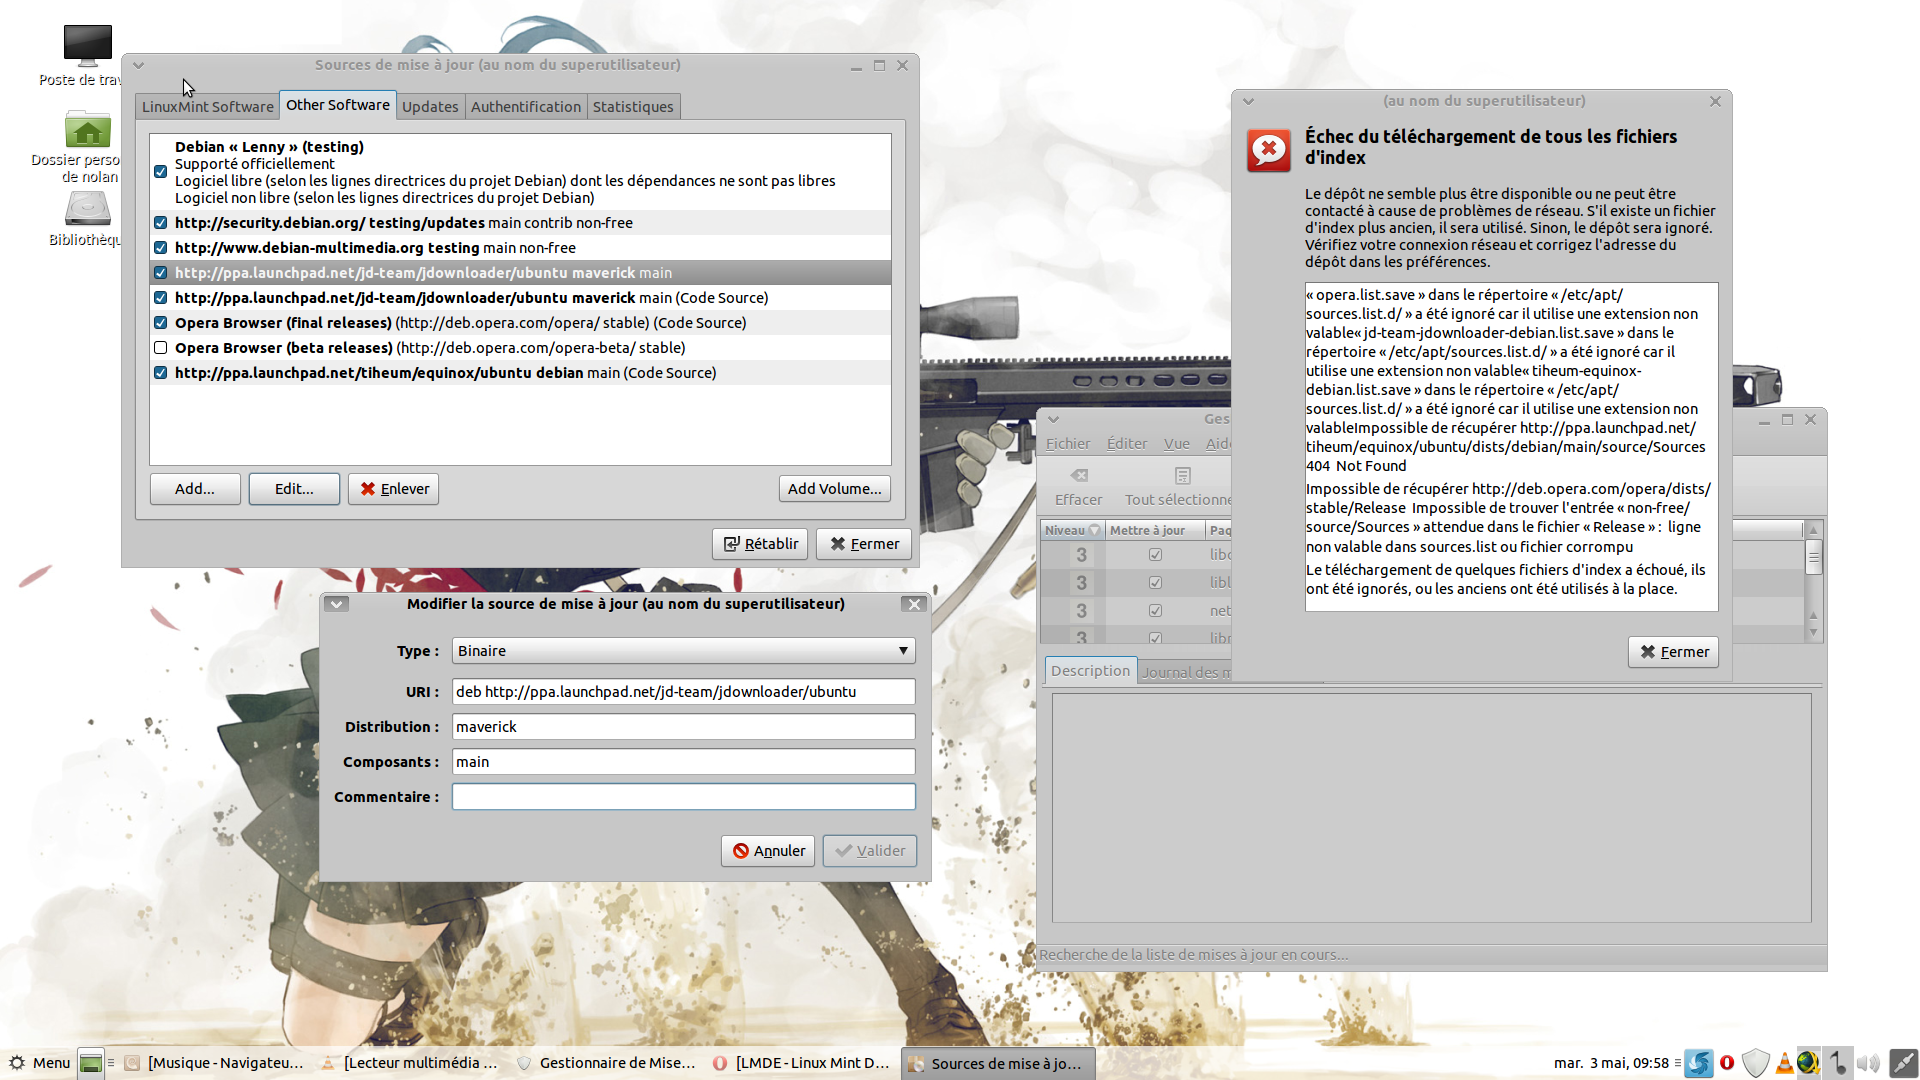Enable Opera Browser beta releases source

161,348
